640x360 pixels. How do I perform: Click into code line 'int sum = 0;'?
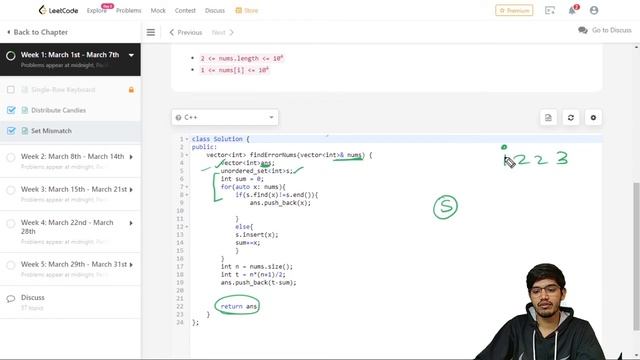[242, 179]
